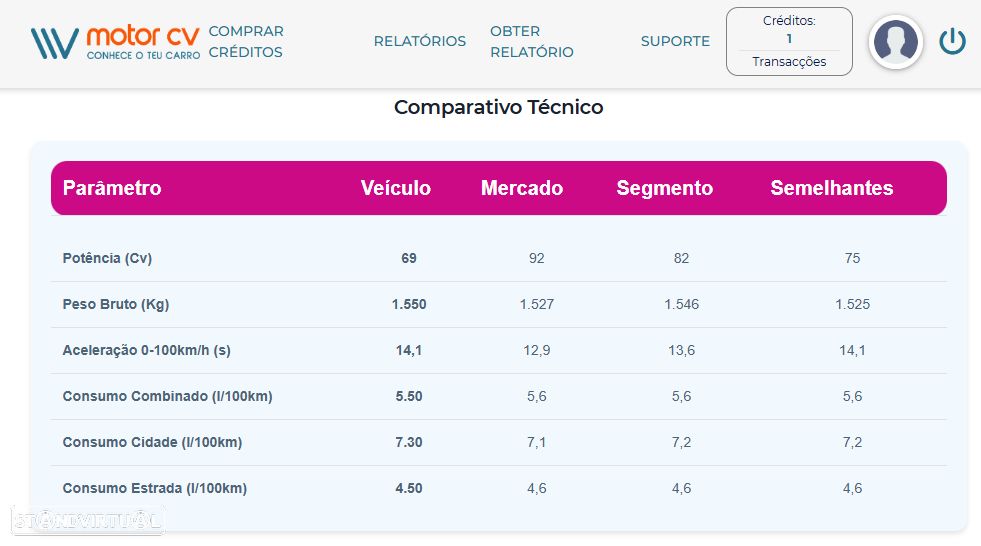Open the Comprar Créditos menu

246,42
